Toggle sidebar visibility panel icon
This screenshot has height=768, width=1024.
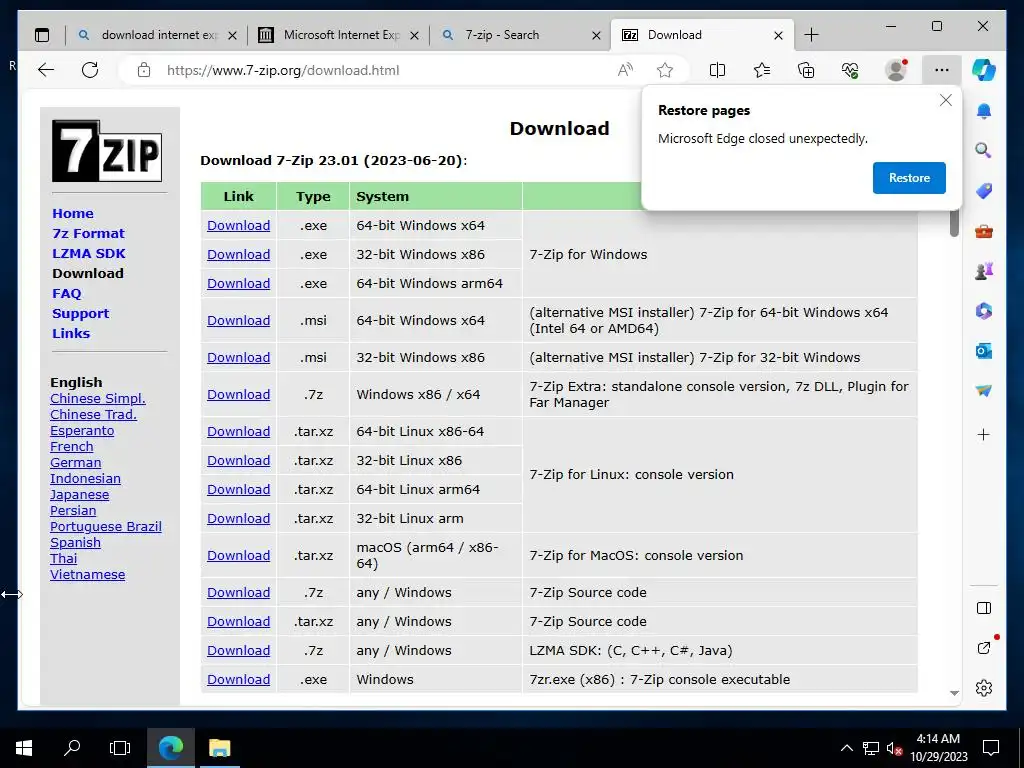(x=984, y=608)
